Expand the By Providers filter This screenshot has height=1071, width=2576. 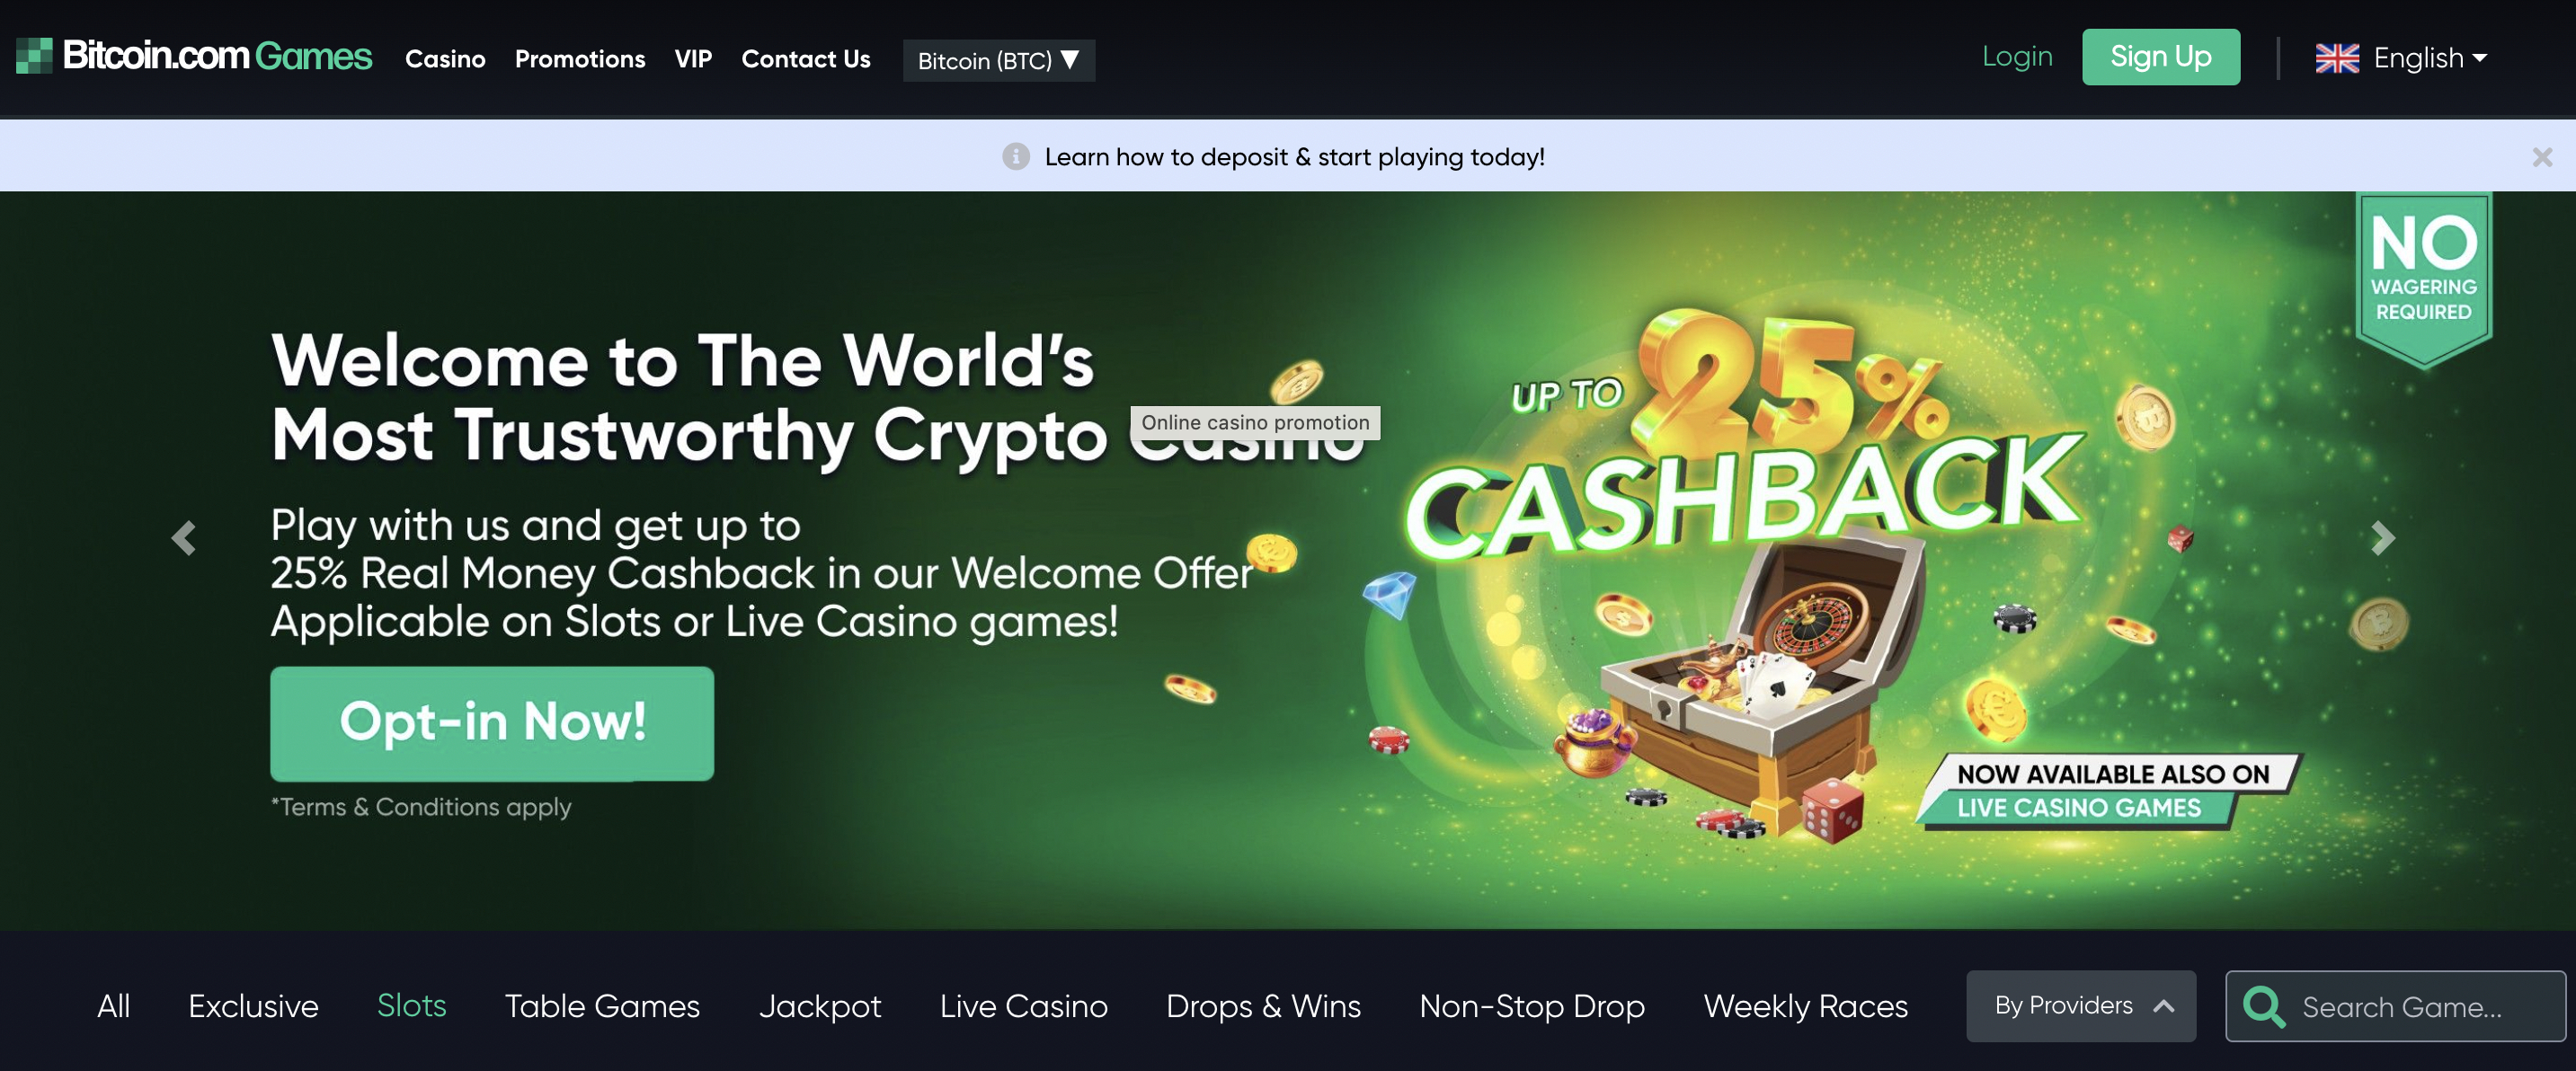tap(2080, 1006)
